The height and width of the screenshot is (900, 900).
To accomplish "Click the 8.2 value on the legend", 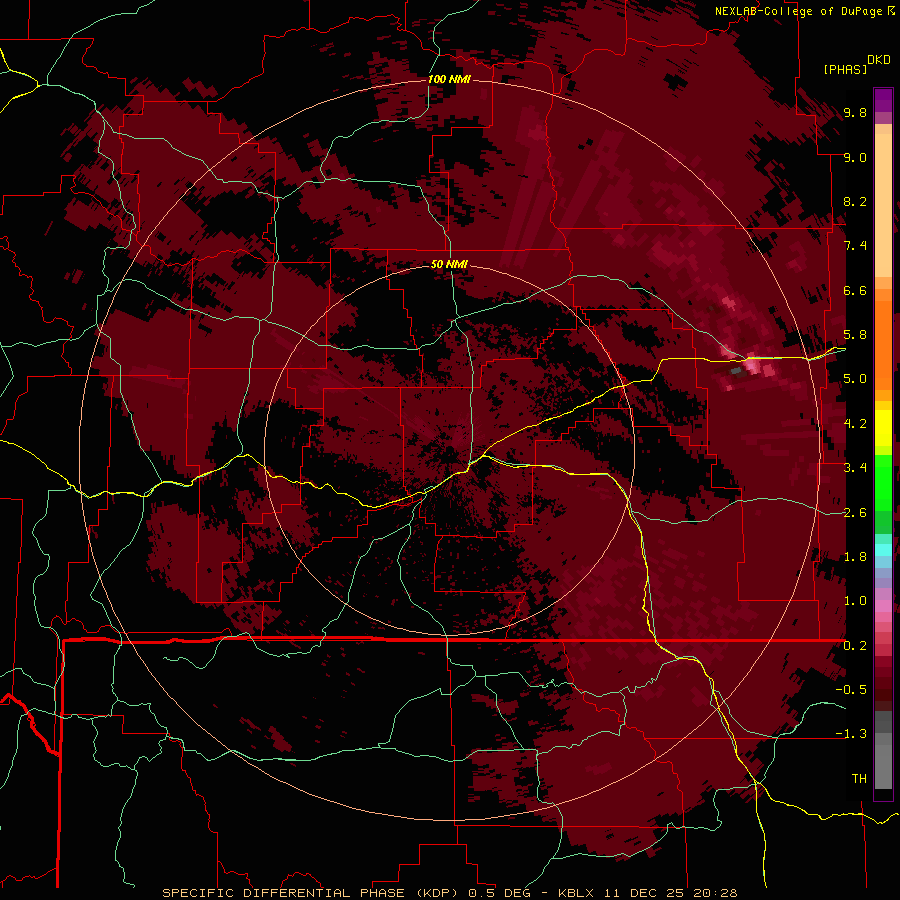I will point(855,201).
